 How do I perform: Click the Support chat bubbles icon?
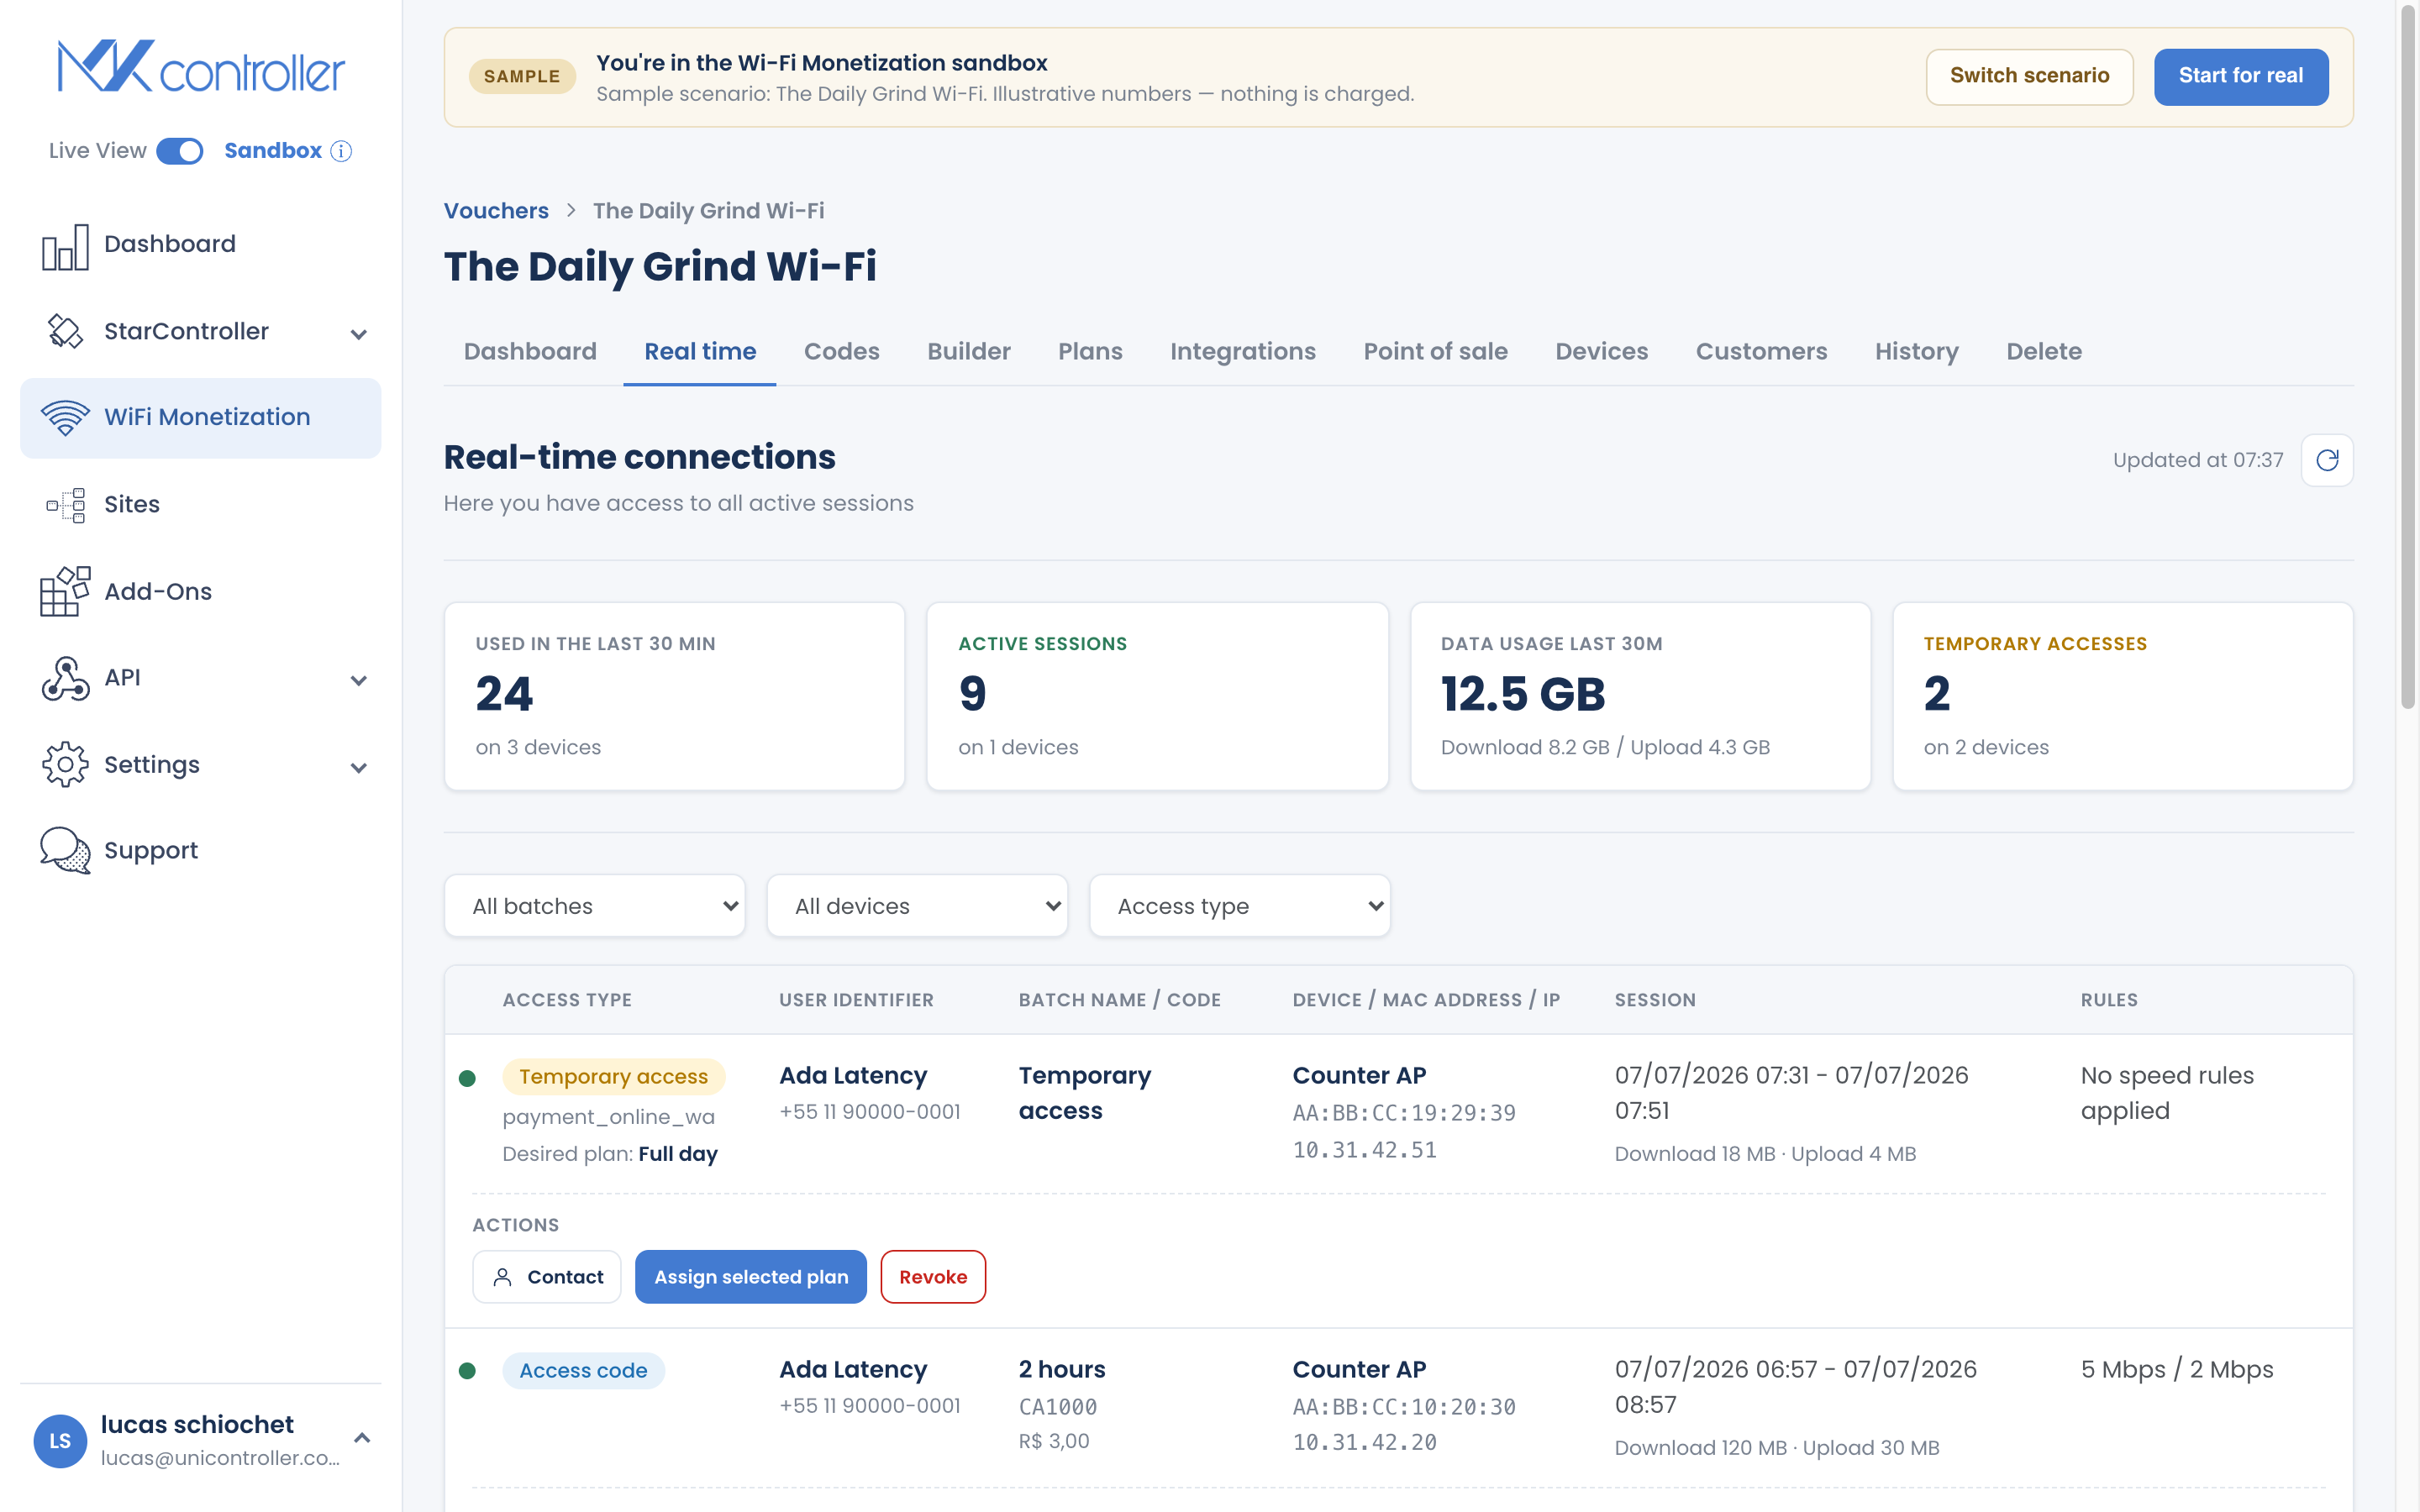pyautogui.click(x=65, y=851)
